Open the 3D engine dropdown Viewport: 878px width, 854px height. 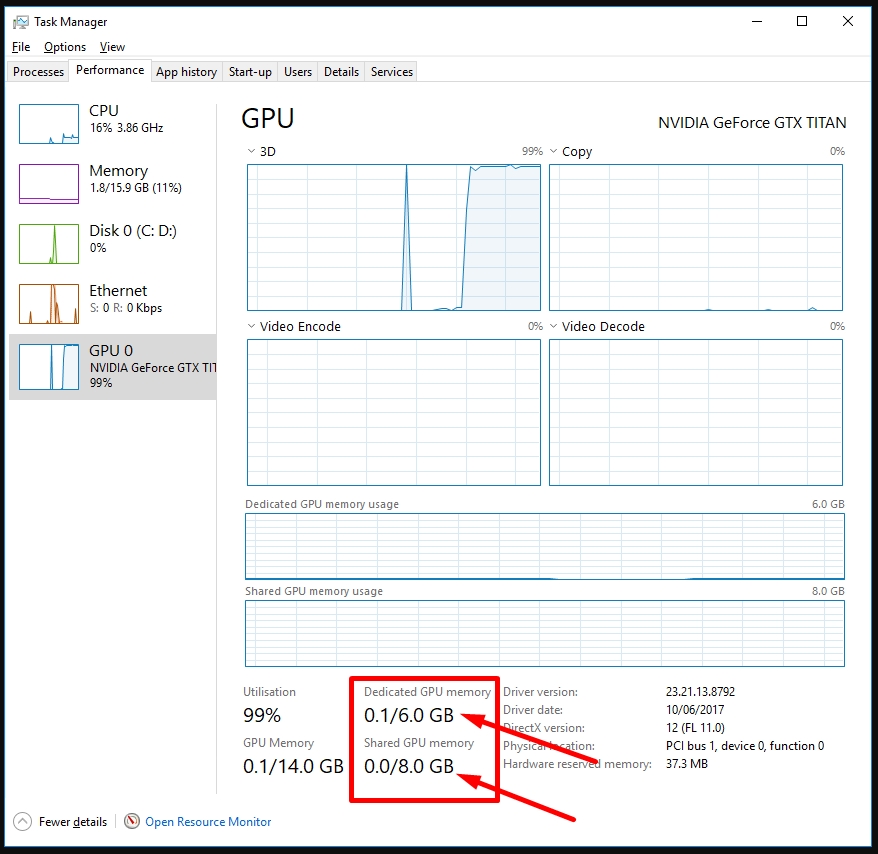tap(250, 151)
